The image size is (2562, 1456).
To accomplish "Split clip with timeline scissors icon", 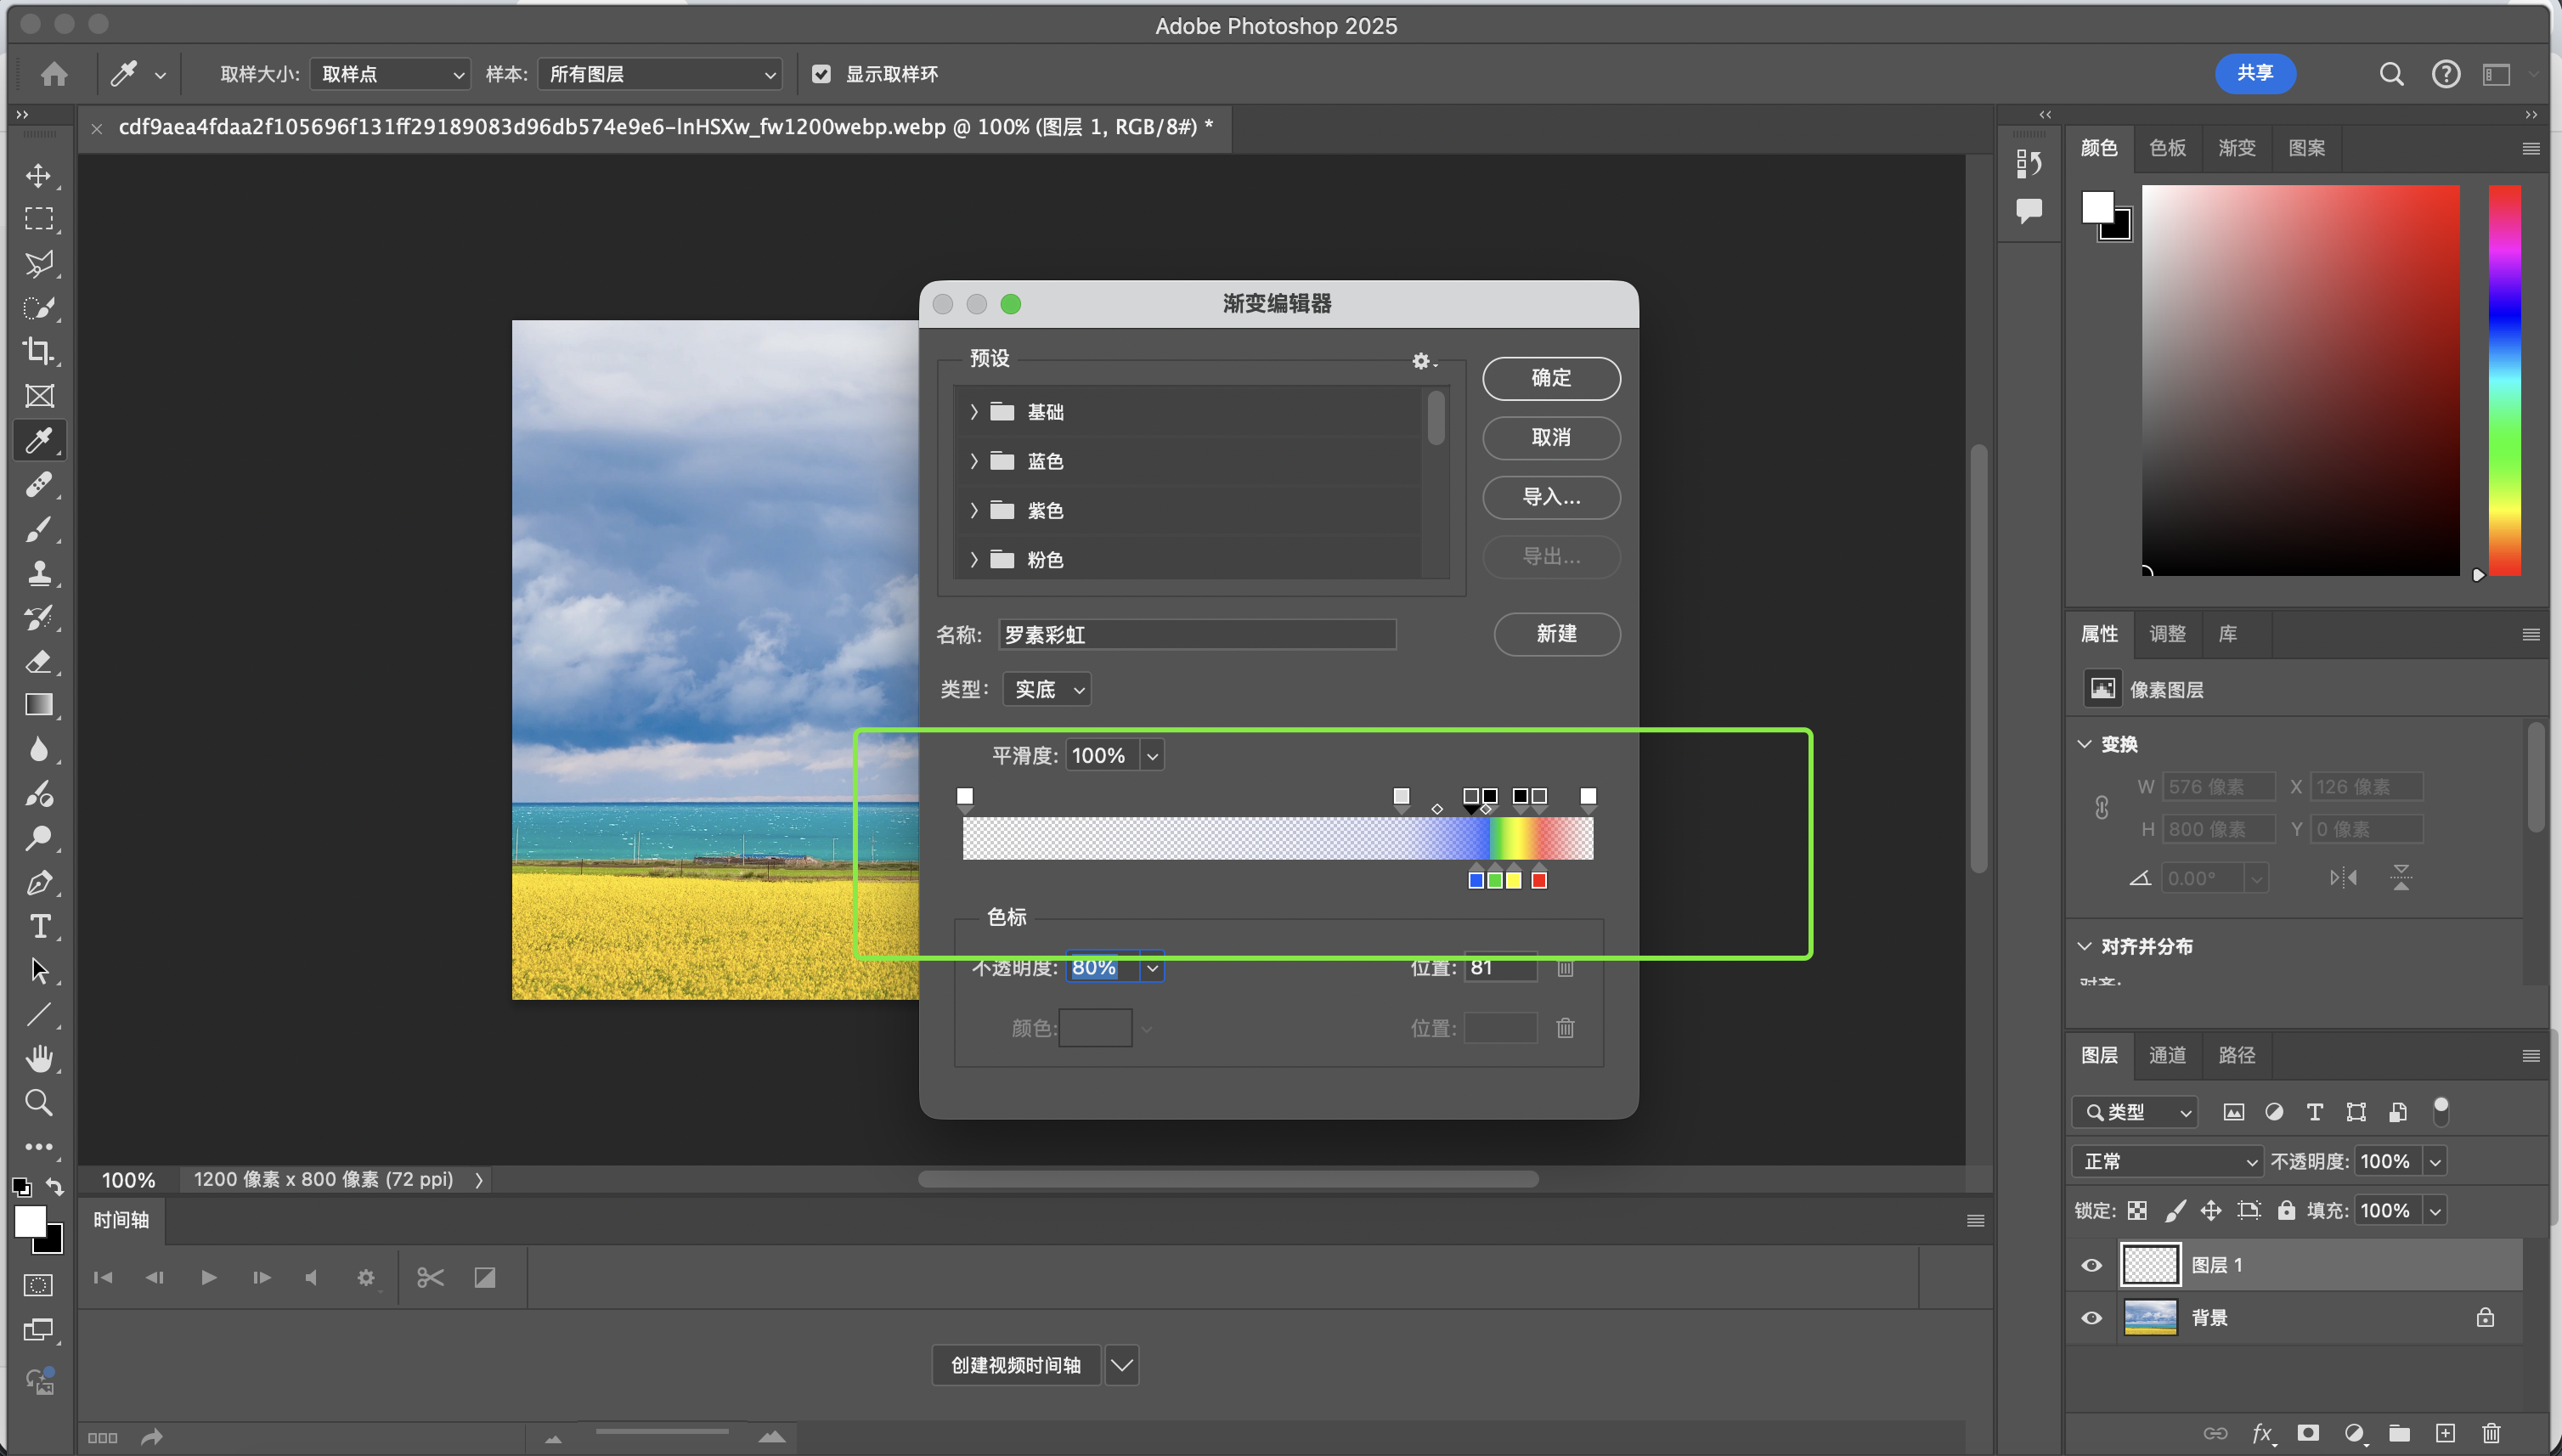I will (x=430, y=1277).
